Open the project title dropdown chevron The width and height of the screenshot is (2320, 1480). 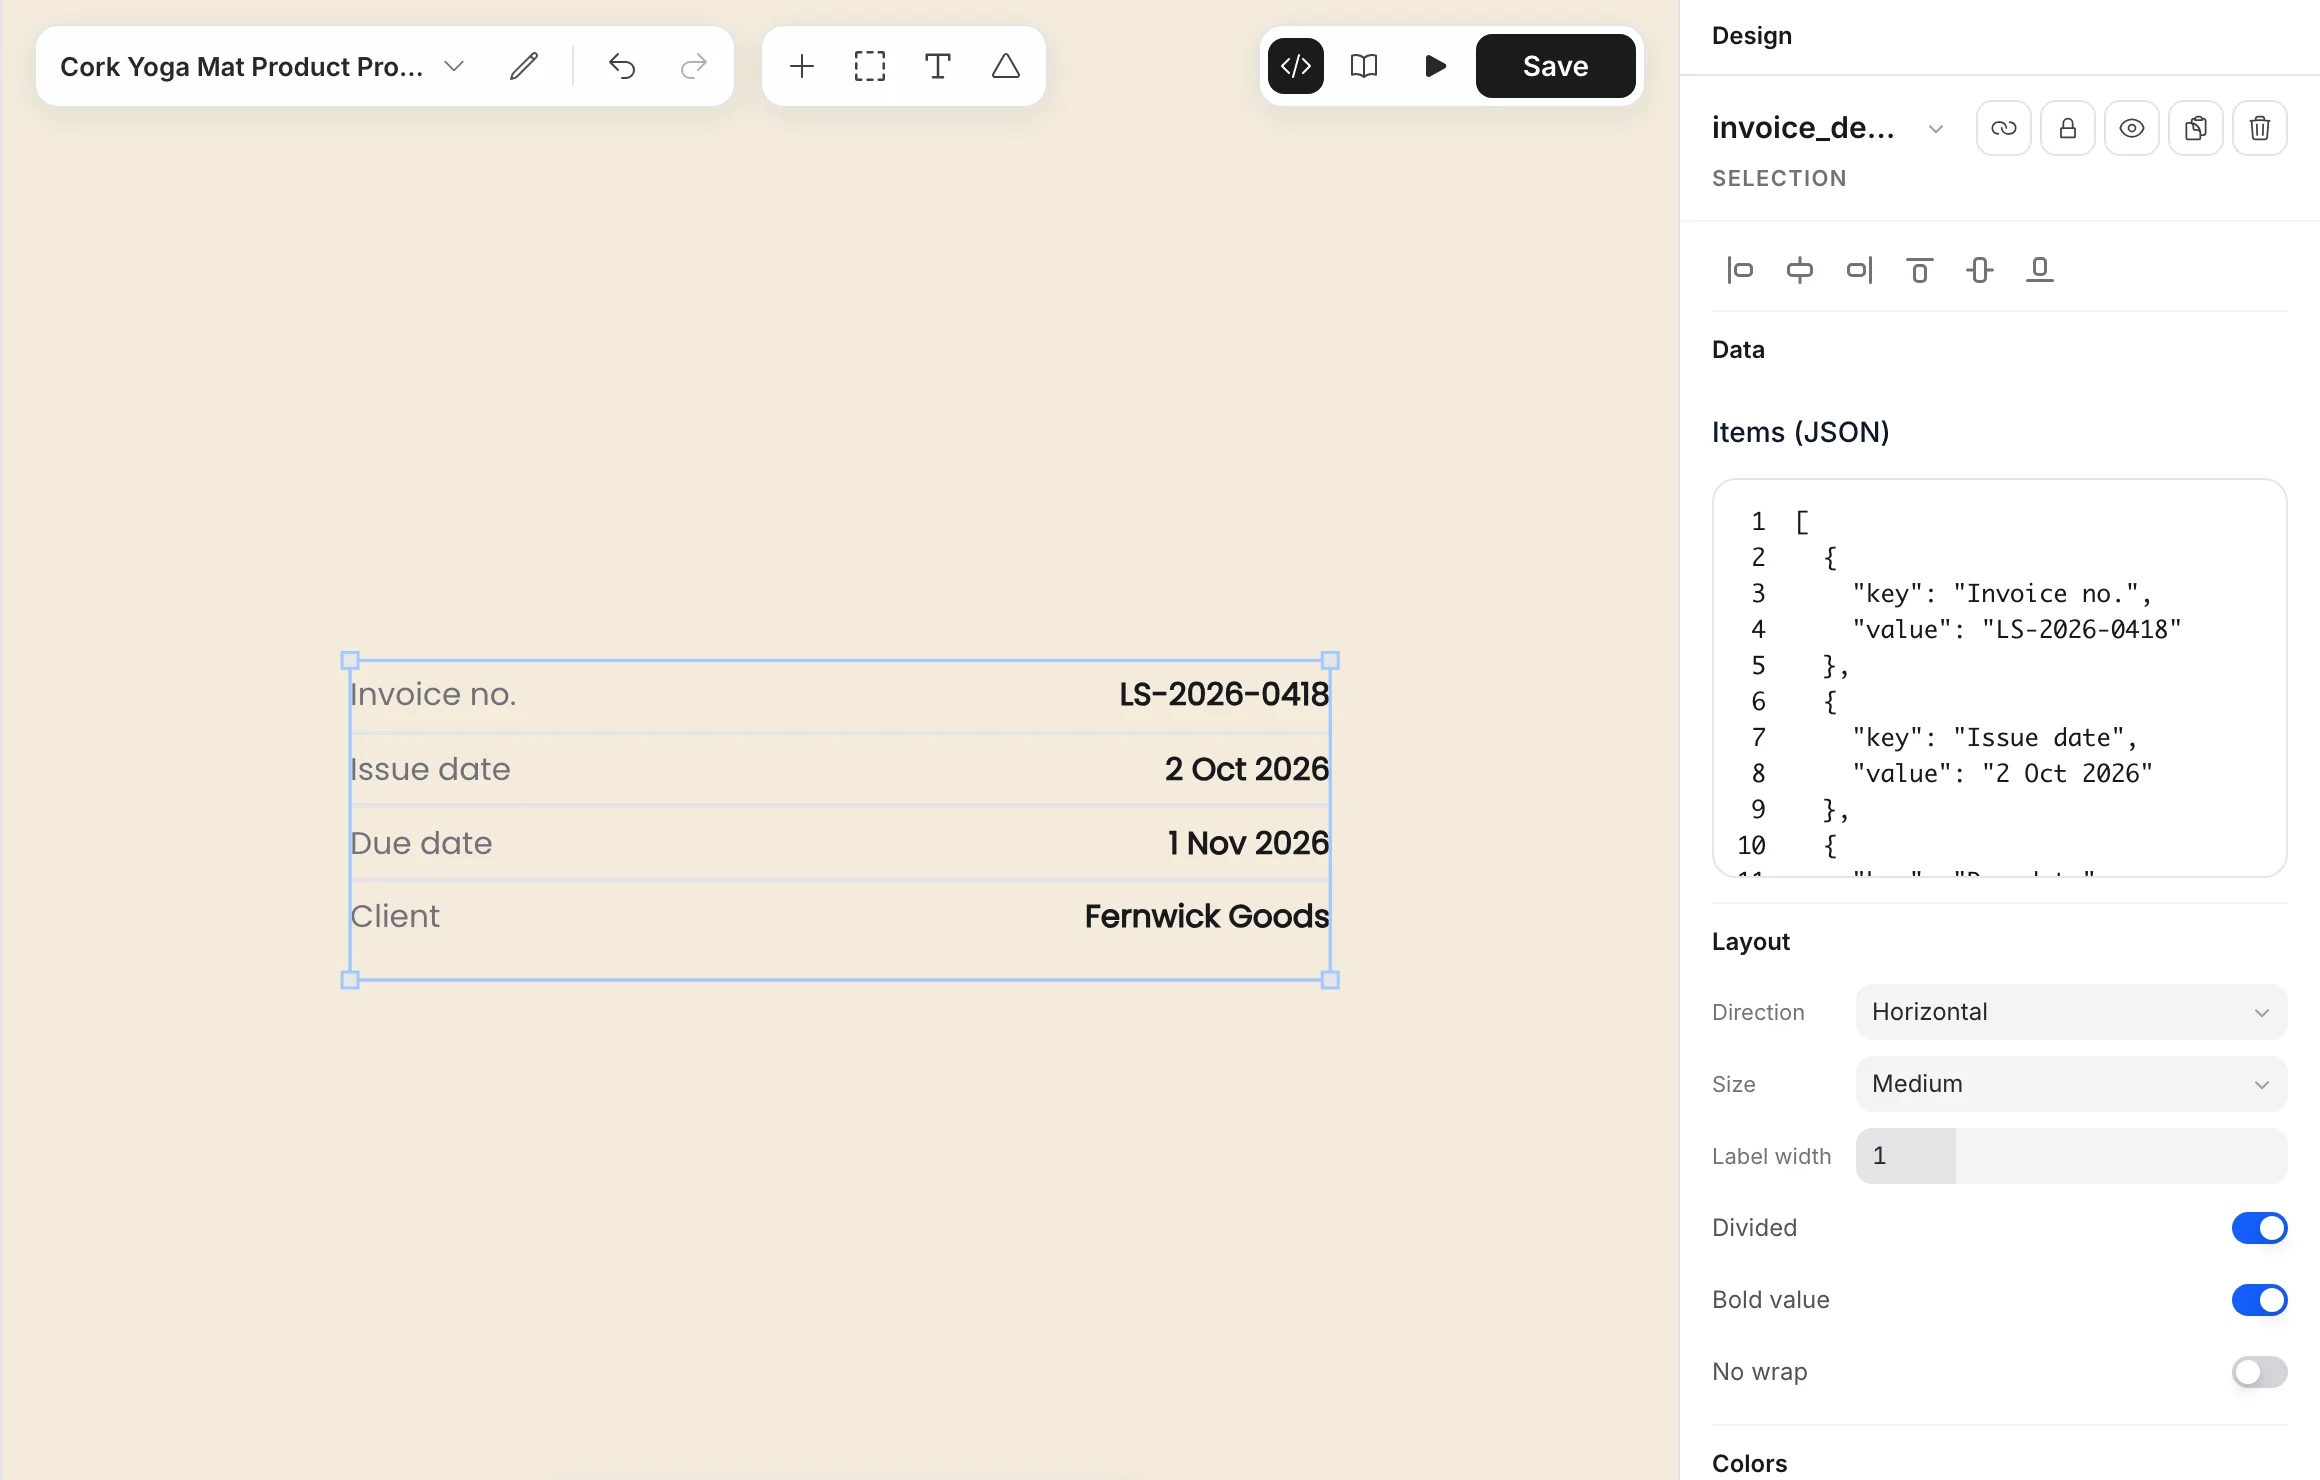454,67
